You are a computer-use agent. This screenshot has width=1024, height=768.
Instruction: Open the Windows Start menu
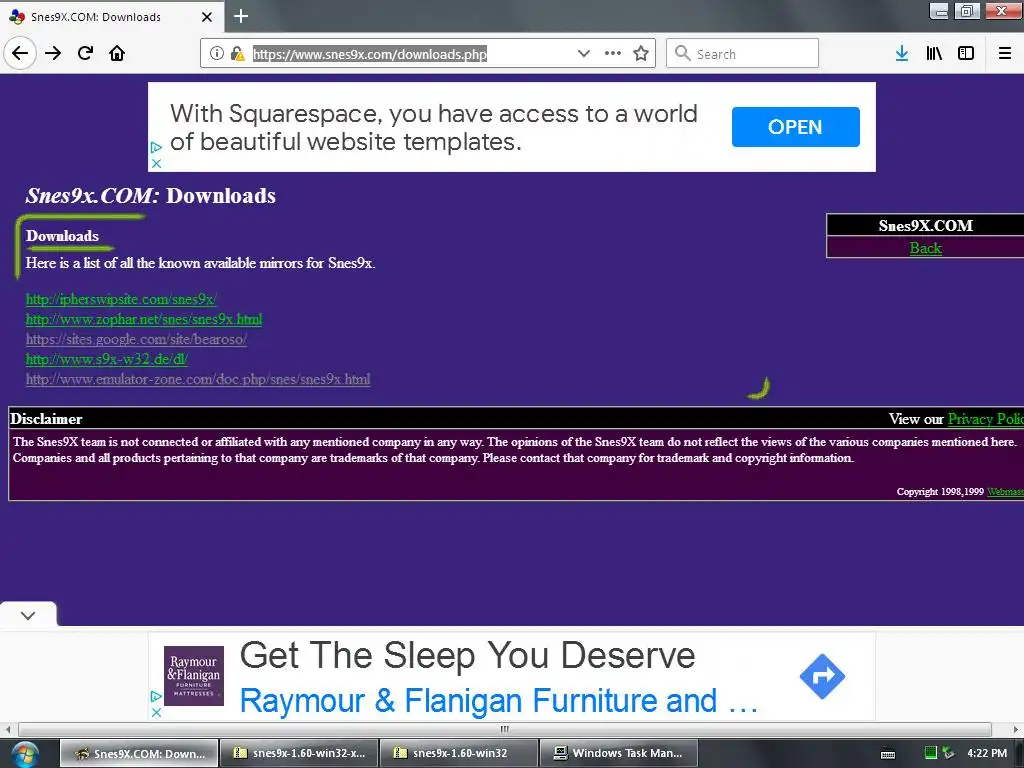pyautogui.click(x=25, y=754)
